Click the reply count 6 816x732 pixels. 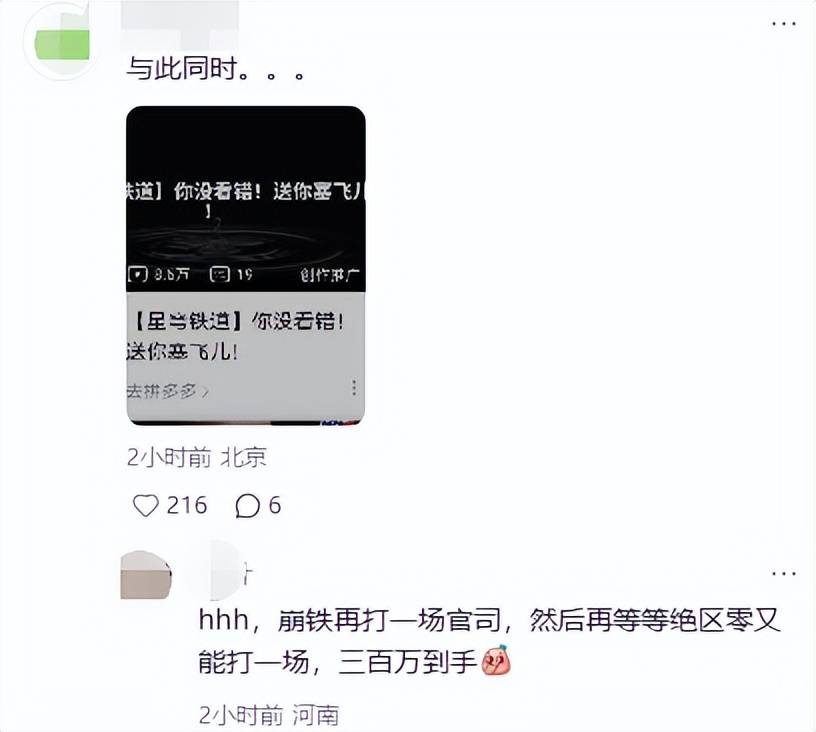pos(275,506)
